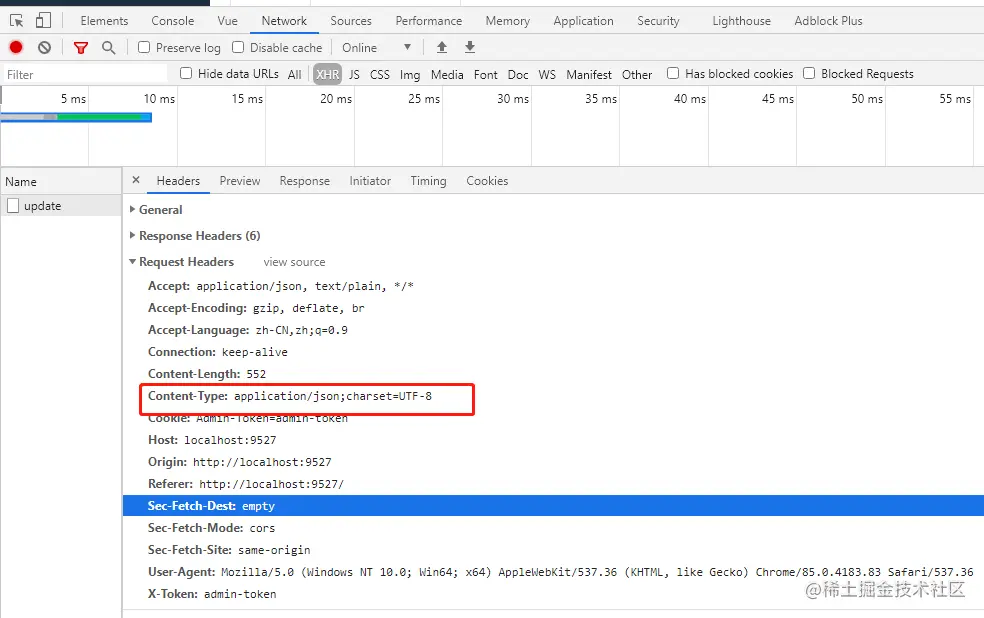
Task: Select the update request row
Action: click(61, 206)
